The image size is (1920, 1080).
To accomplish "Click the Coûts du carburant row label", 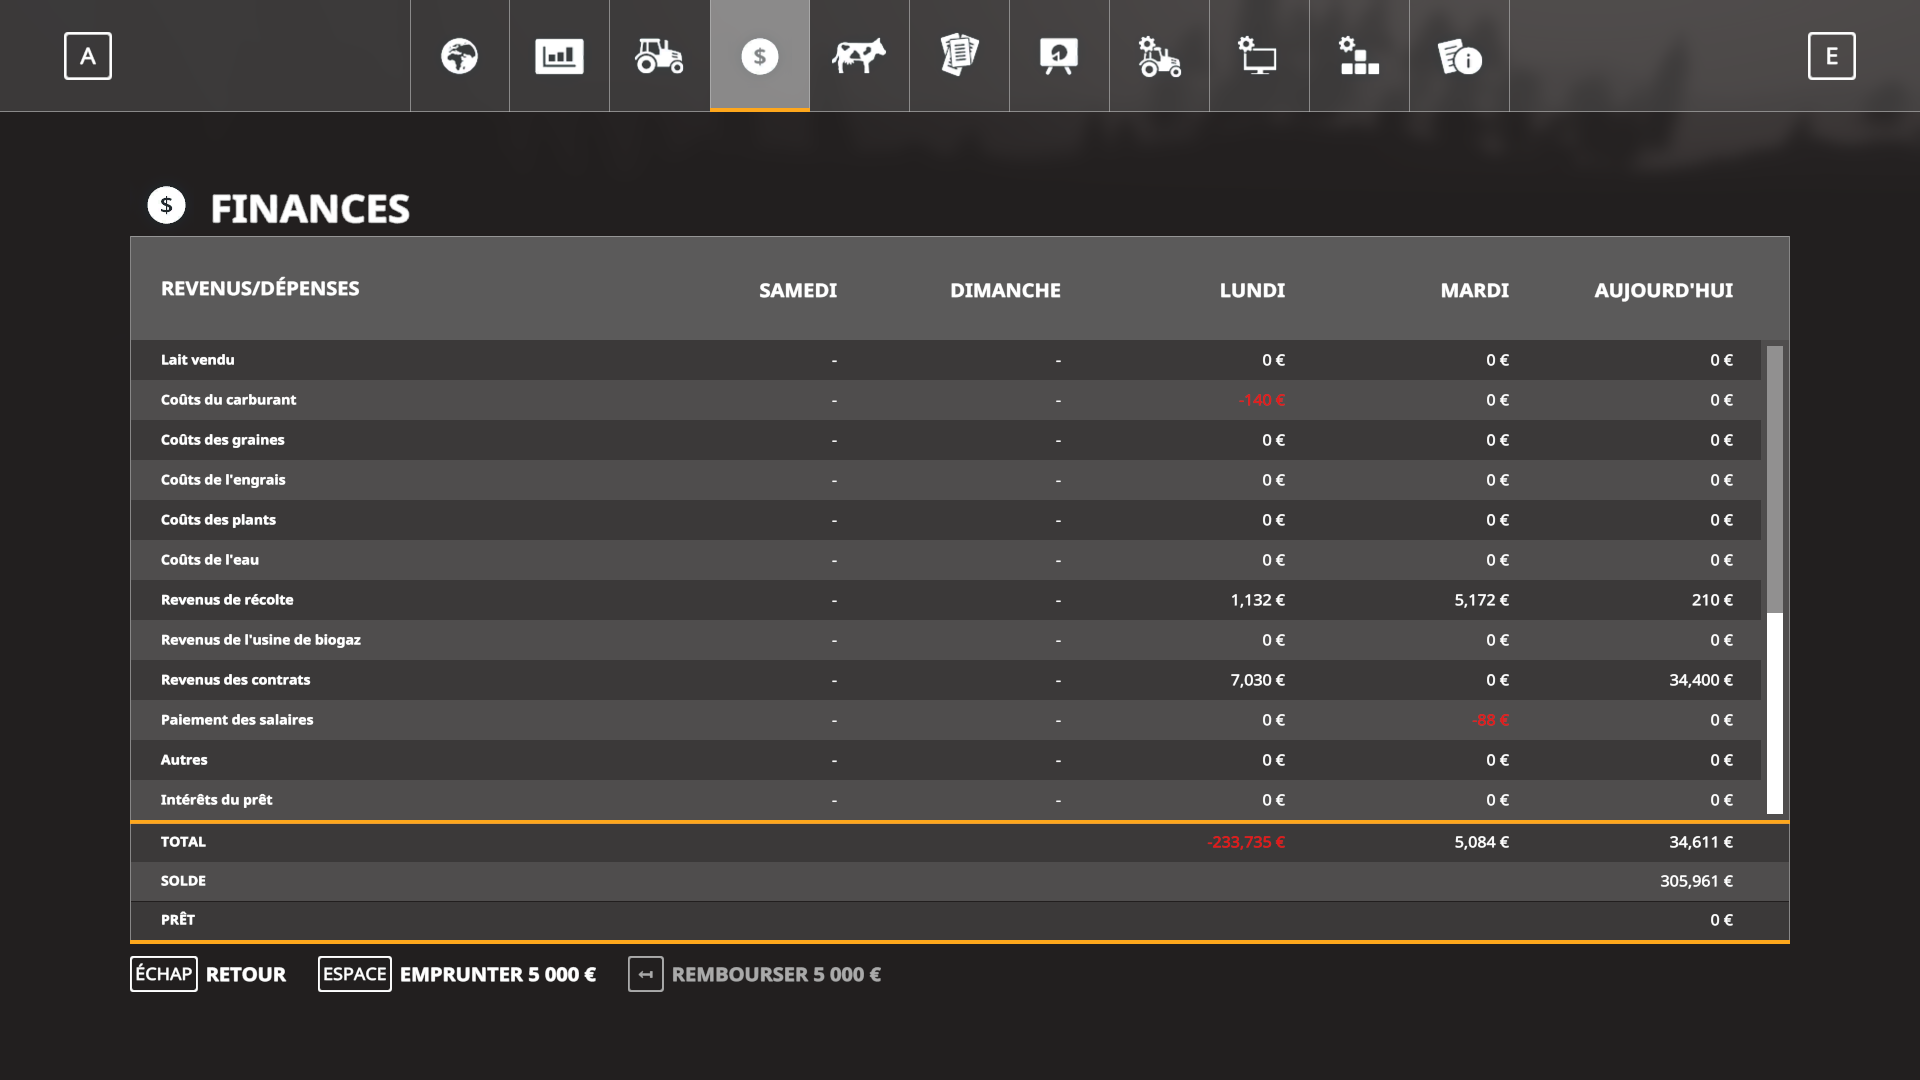I will coord(229,400).
